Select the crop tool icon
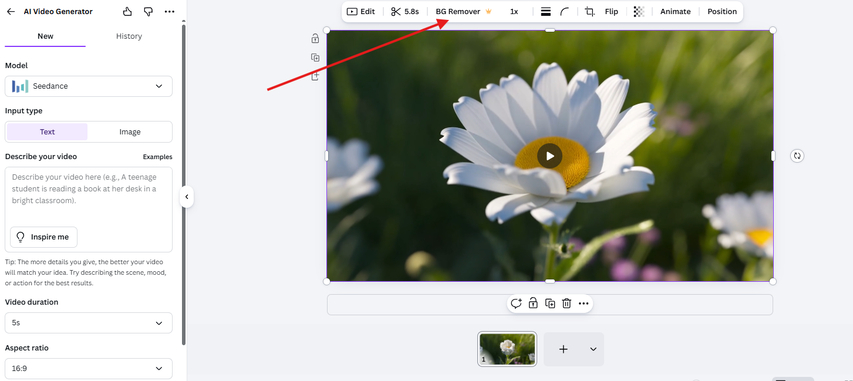This screenshot has height=381, width=853. pos(590,11)
